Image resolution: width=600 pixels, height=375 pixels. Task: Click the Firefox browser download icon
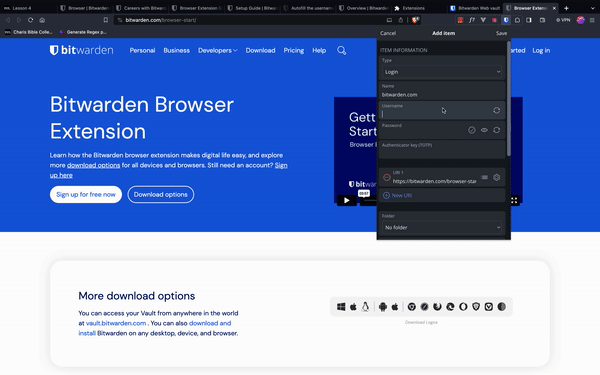[x=437, y=307]
